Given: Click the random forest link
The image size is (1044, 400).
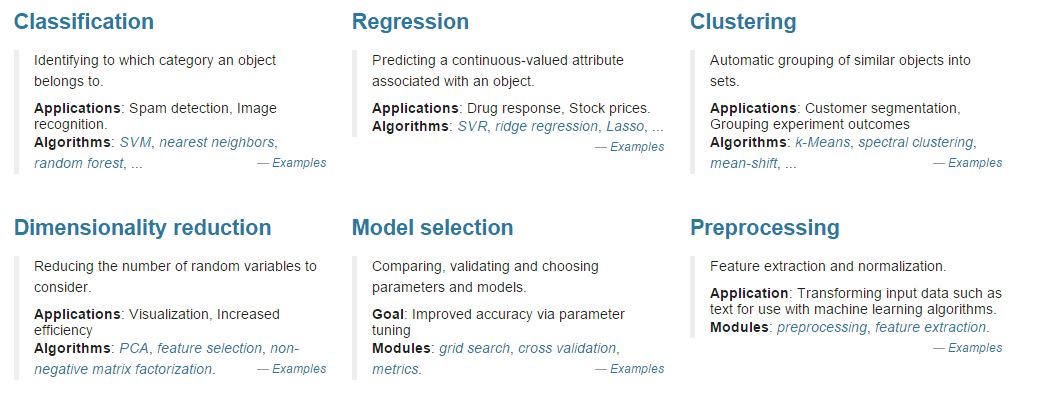Looking at the screenshot, I should pyautogui.click(x=79, y=163).
